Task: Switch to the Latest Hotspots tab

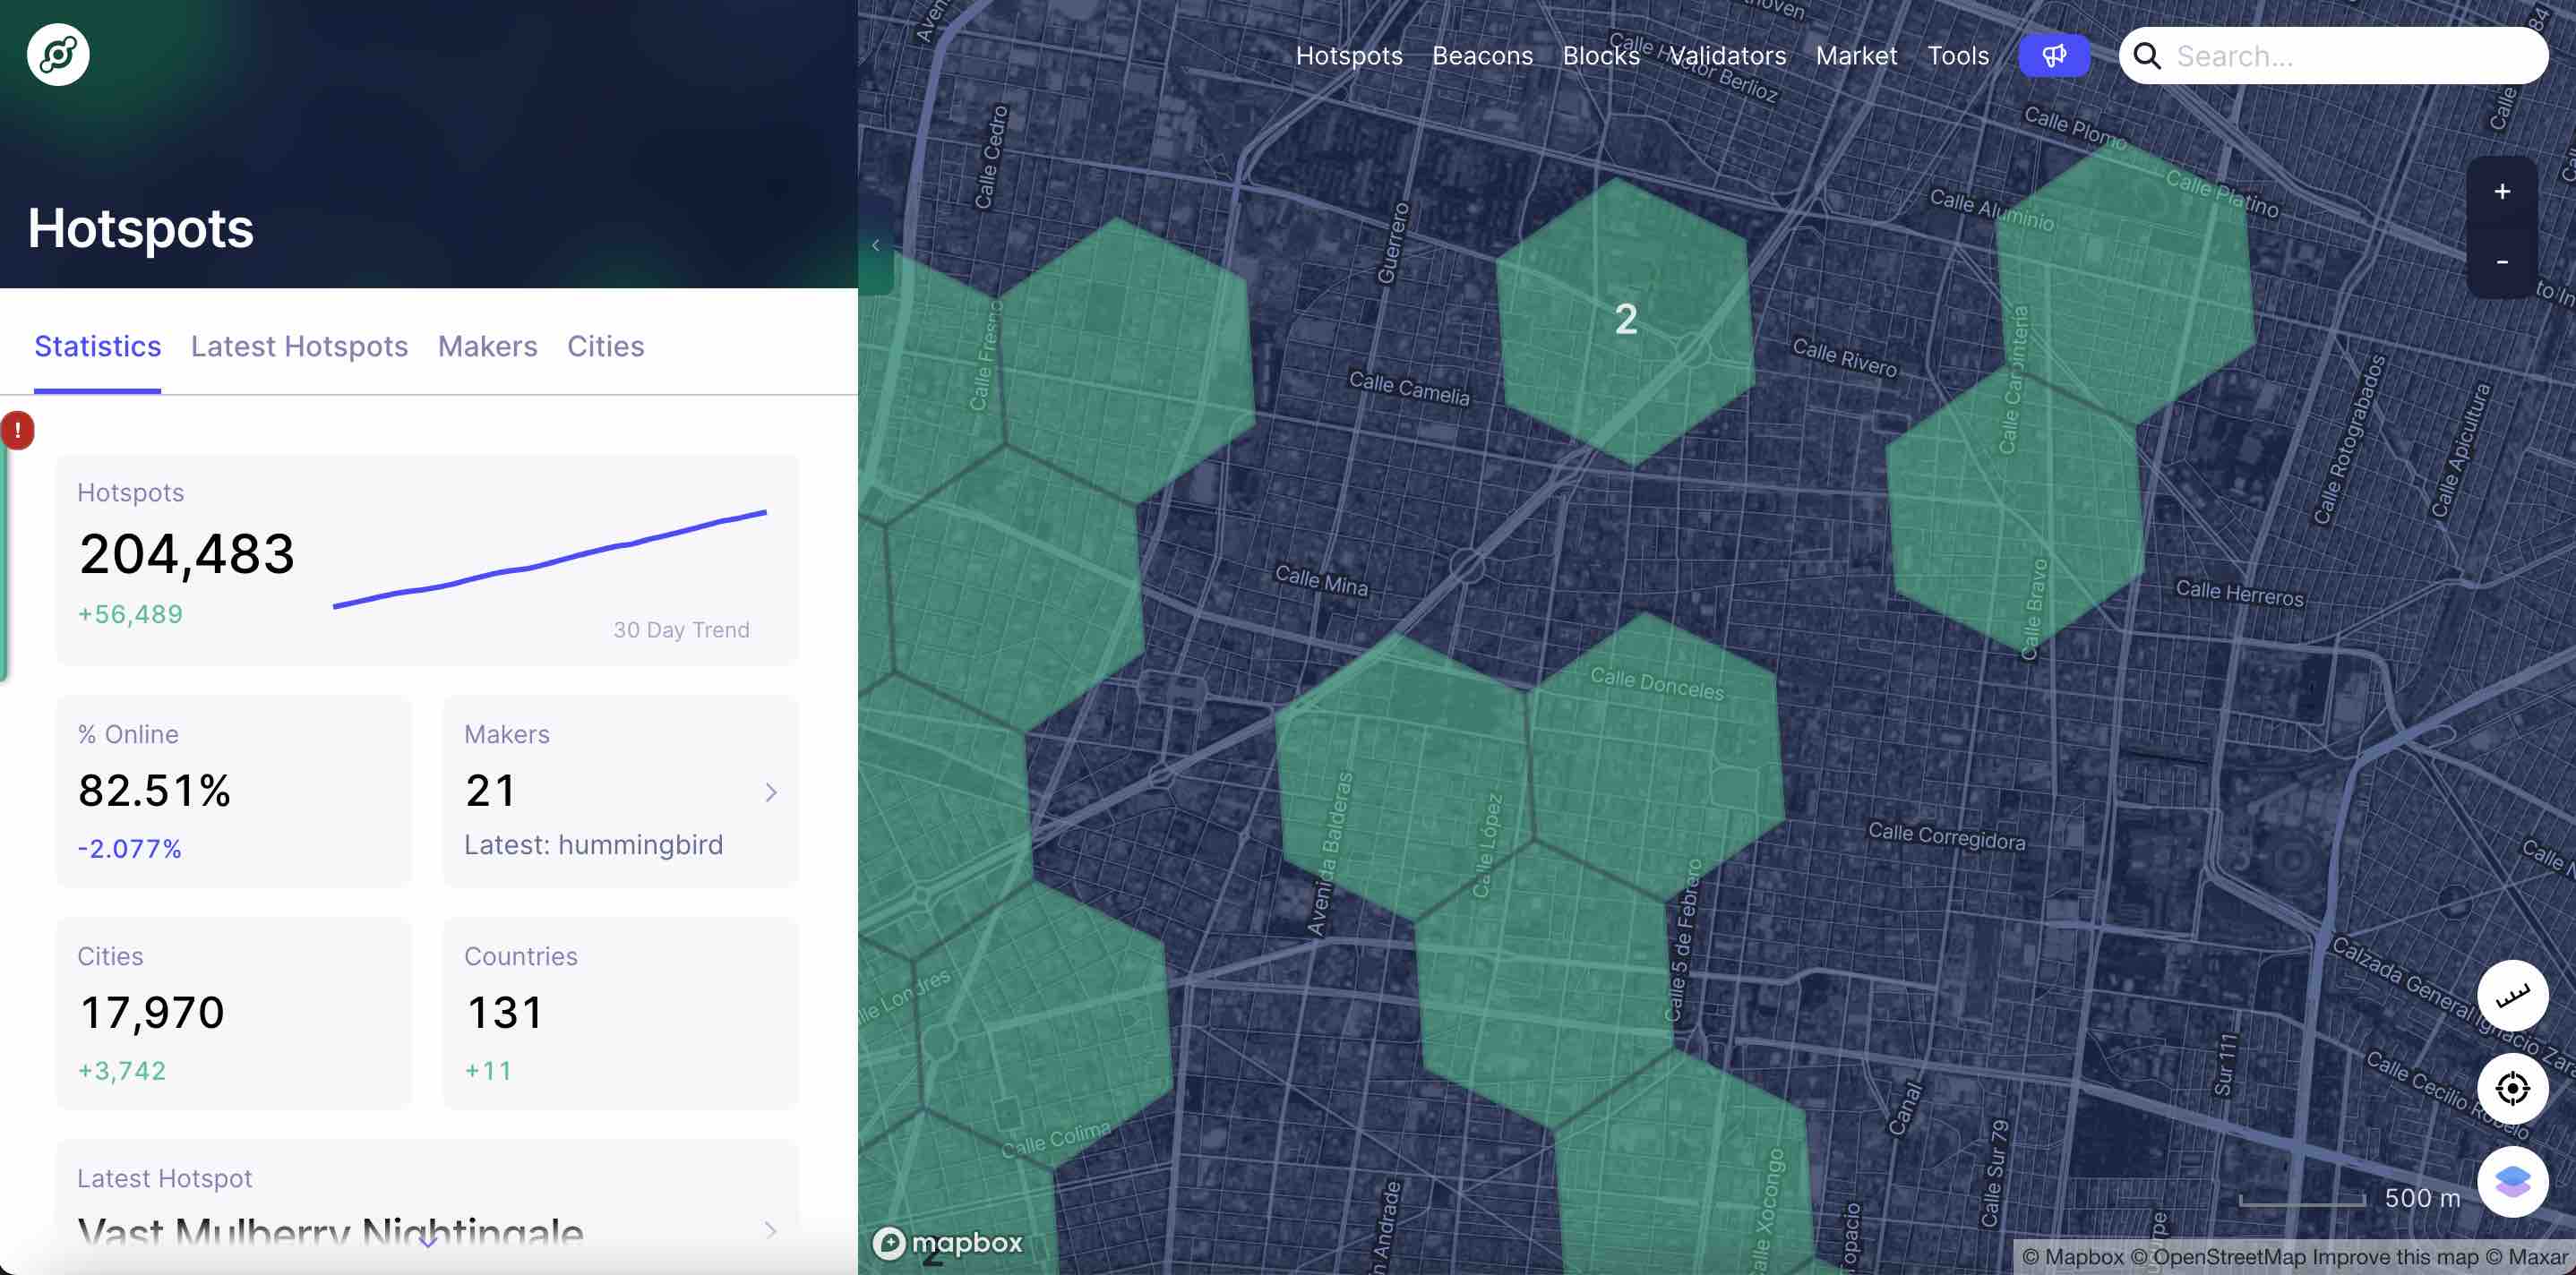Action: pyautogui.click(x=300, y=346)
